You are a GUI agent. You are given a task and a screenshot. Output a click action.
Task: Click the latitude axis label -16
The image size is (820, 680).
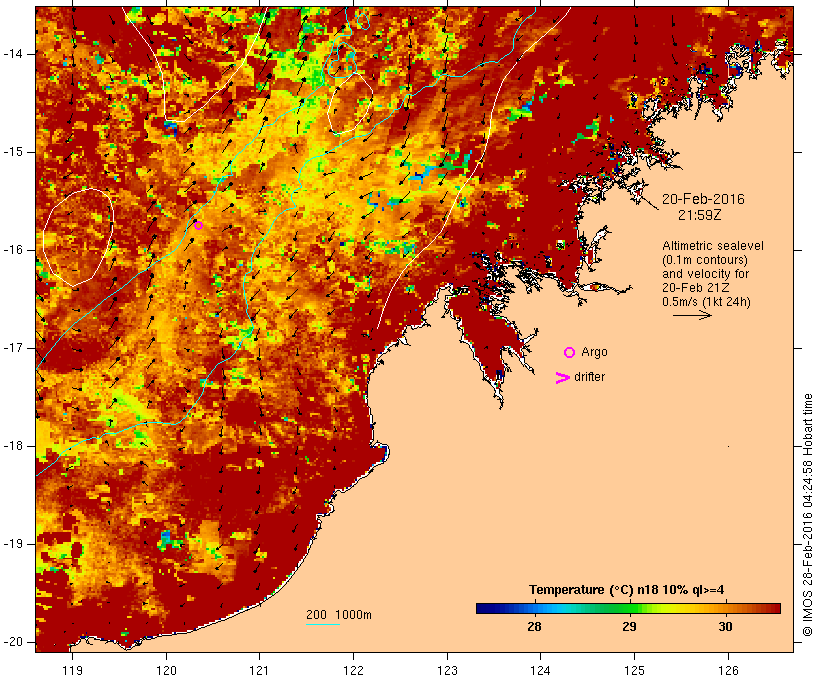(13, 250)
